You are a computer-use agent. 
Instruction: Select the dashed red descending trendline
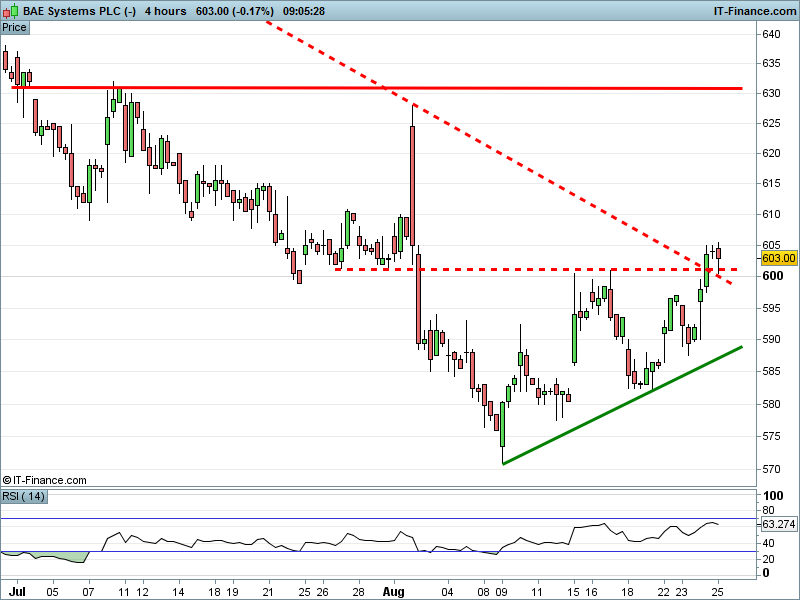[x=500, y=153]
